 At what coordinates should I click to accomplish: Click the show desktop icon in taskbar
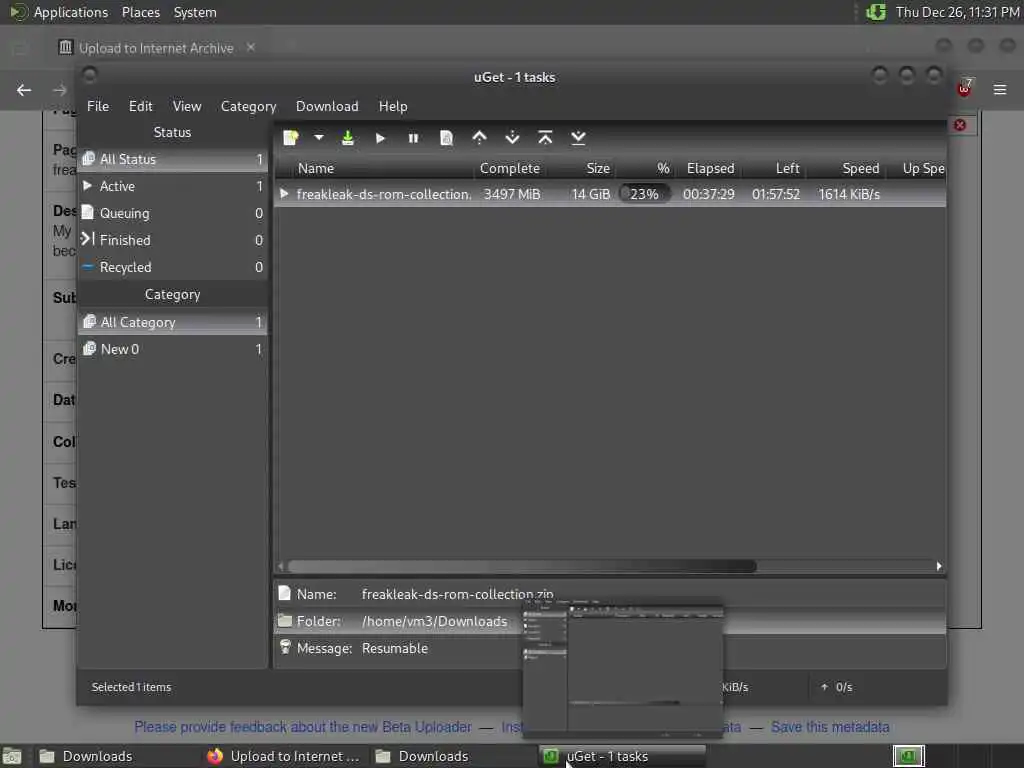12,756
